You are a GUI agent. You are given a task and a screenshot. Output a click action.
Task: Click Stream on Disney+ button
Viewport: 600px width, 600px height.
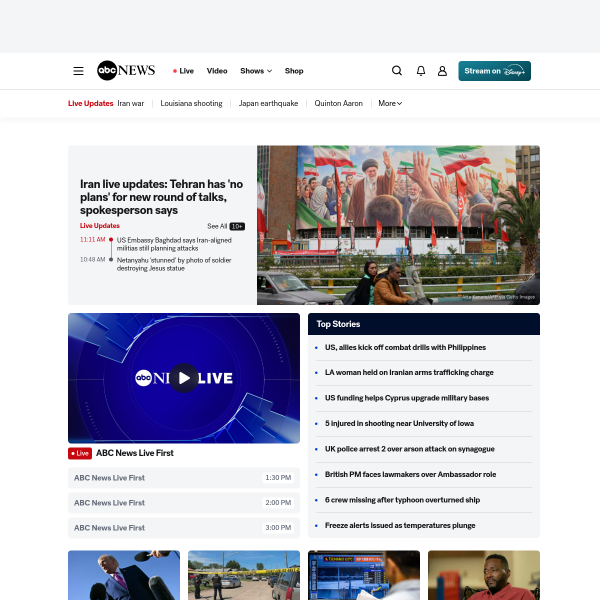click(x=494, y=71)
